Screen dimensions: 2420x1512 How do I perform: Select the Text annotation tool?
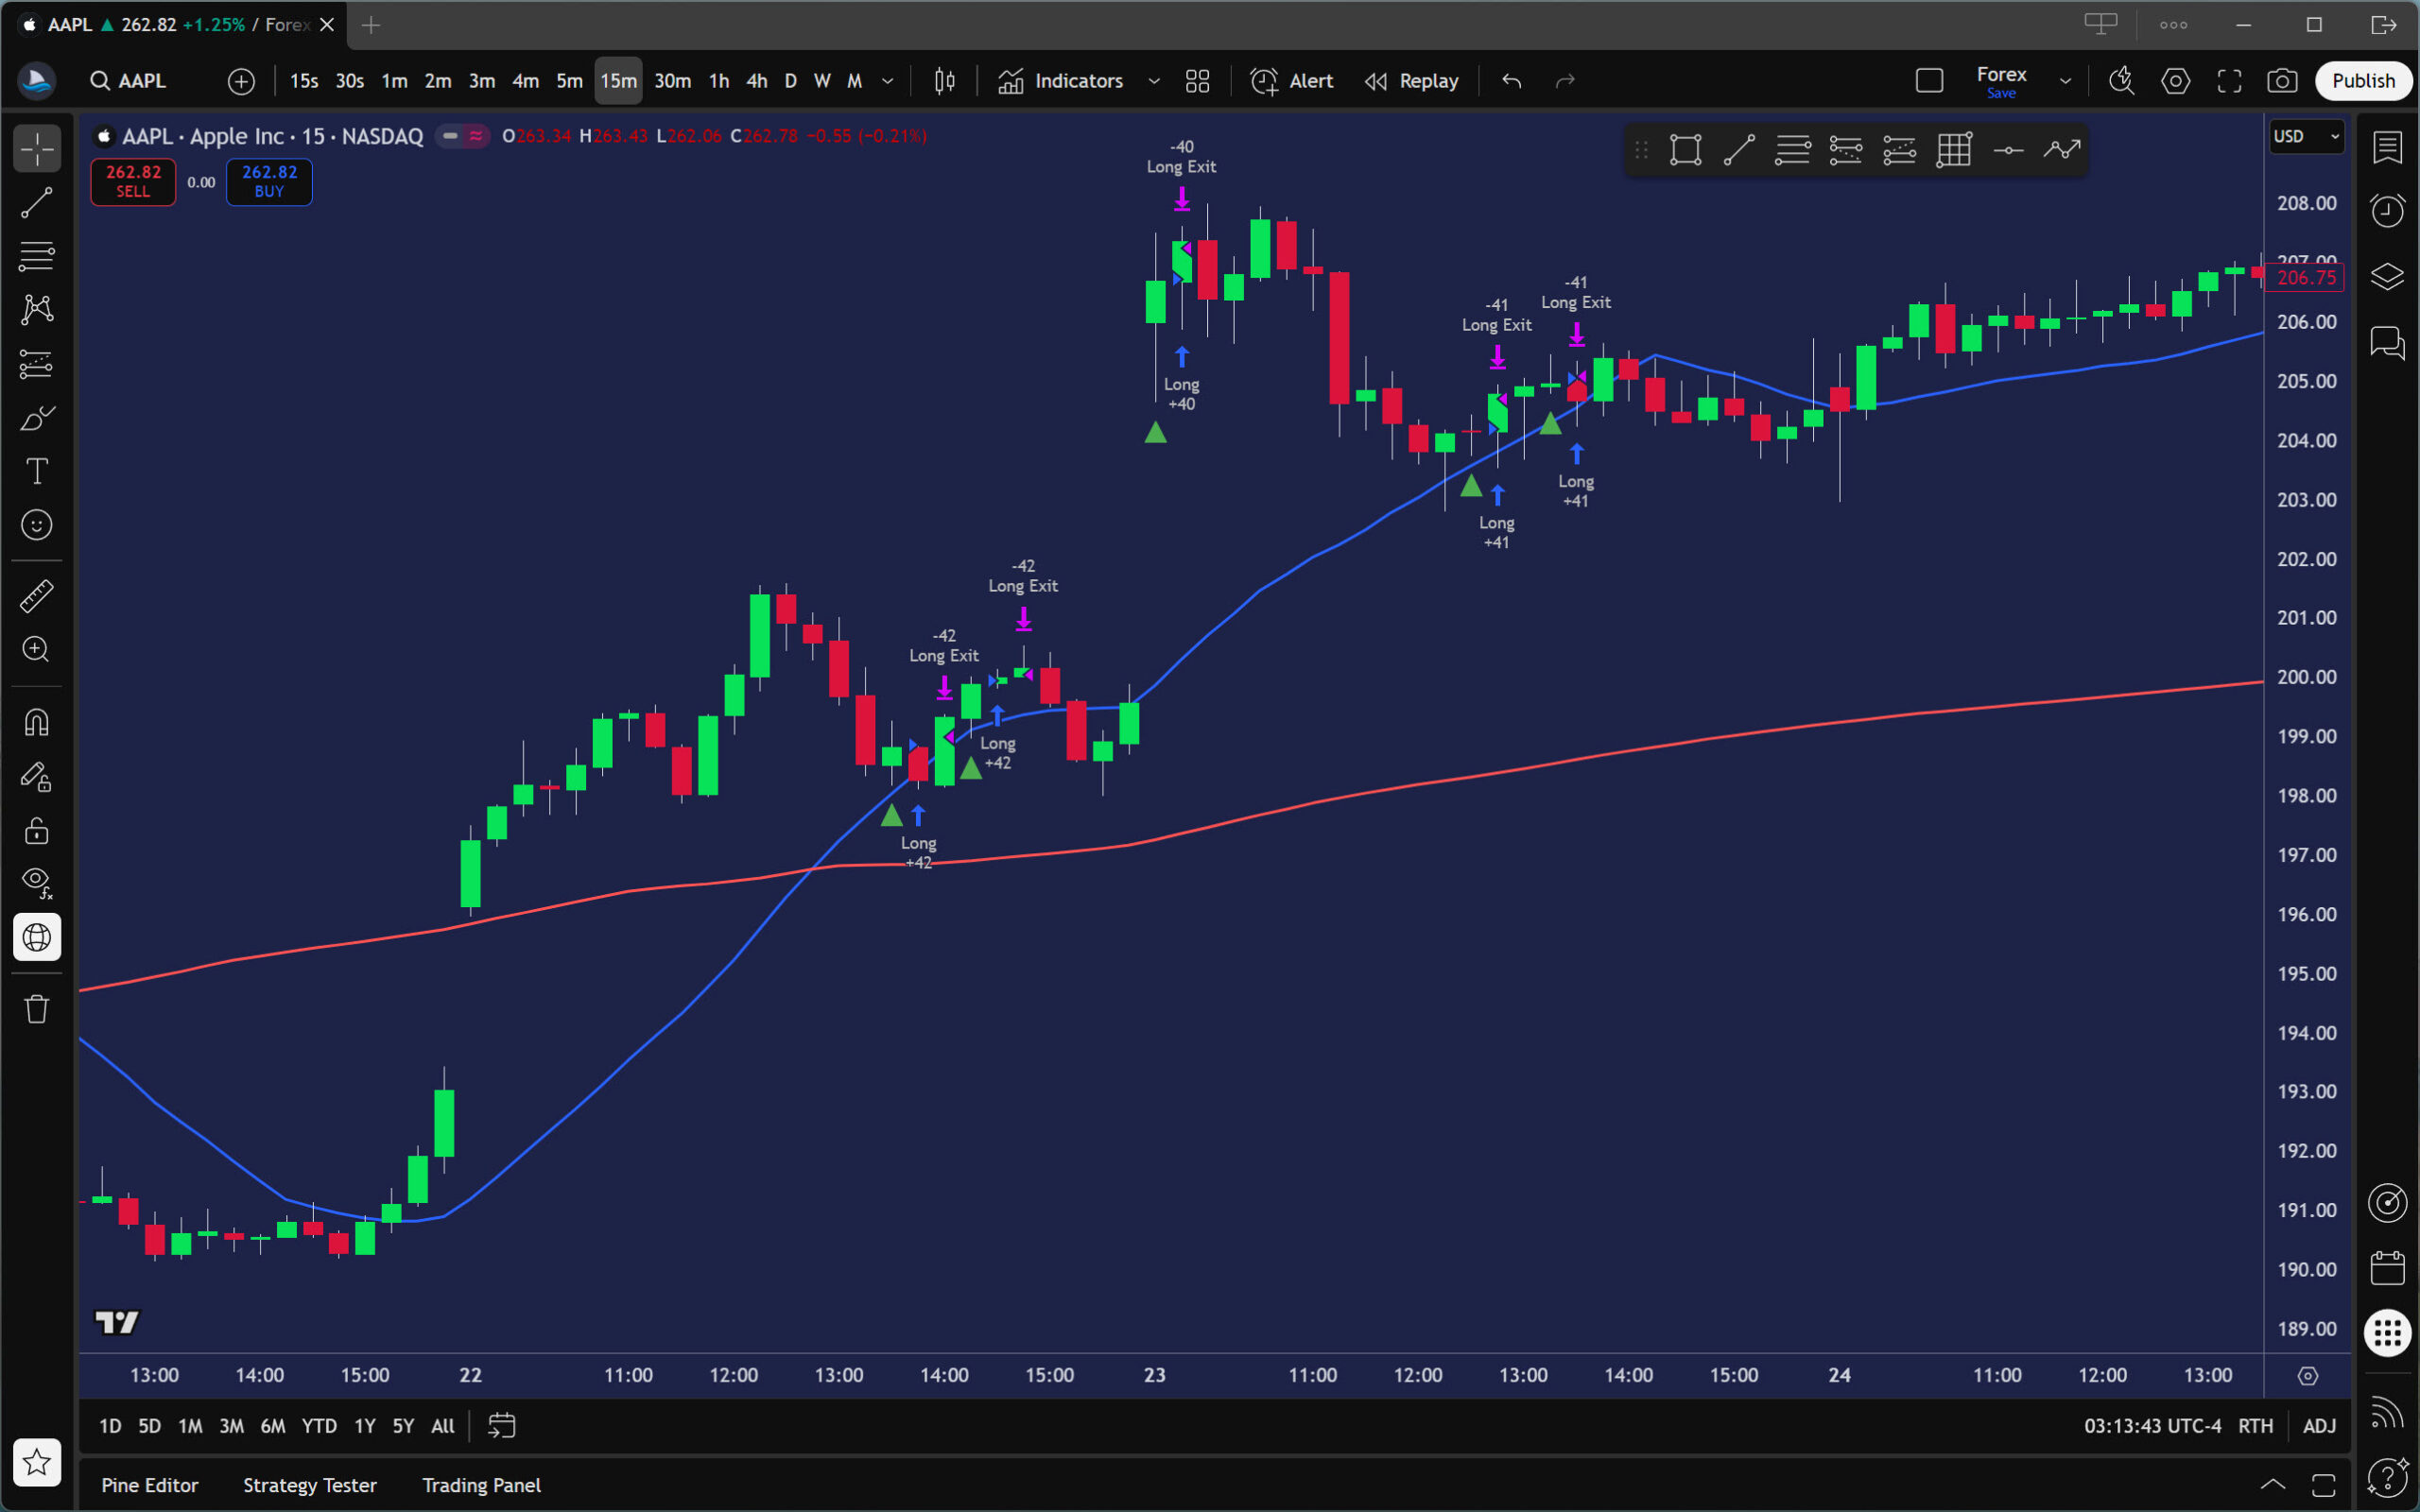pos(37,471)
